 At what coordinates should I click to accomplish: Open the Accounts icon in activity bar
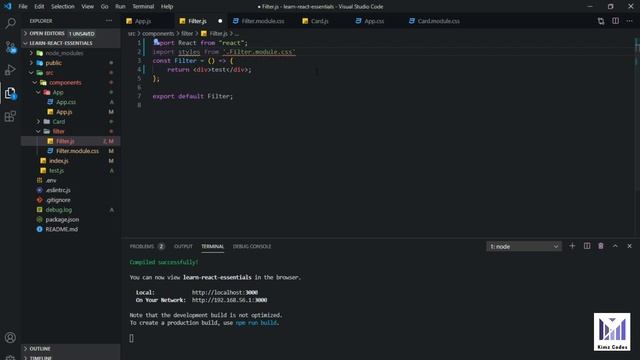click(10, 338)
